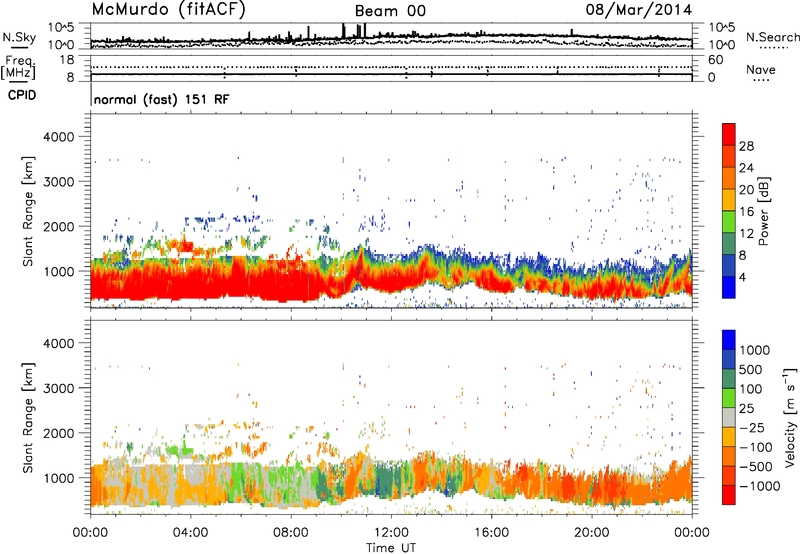Click the power panel 'Slant Range [km]' label

[x=28, y=211]
